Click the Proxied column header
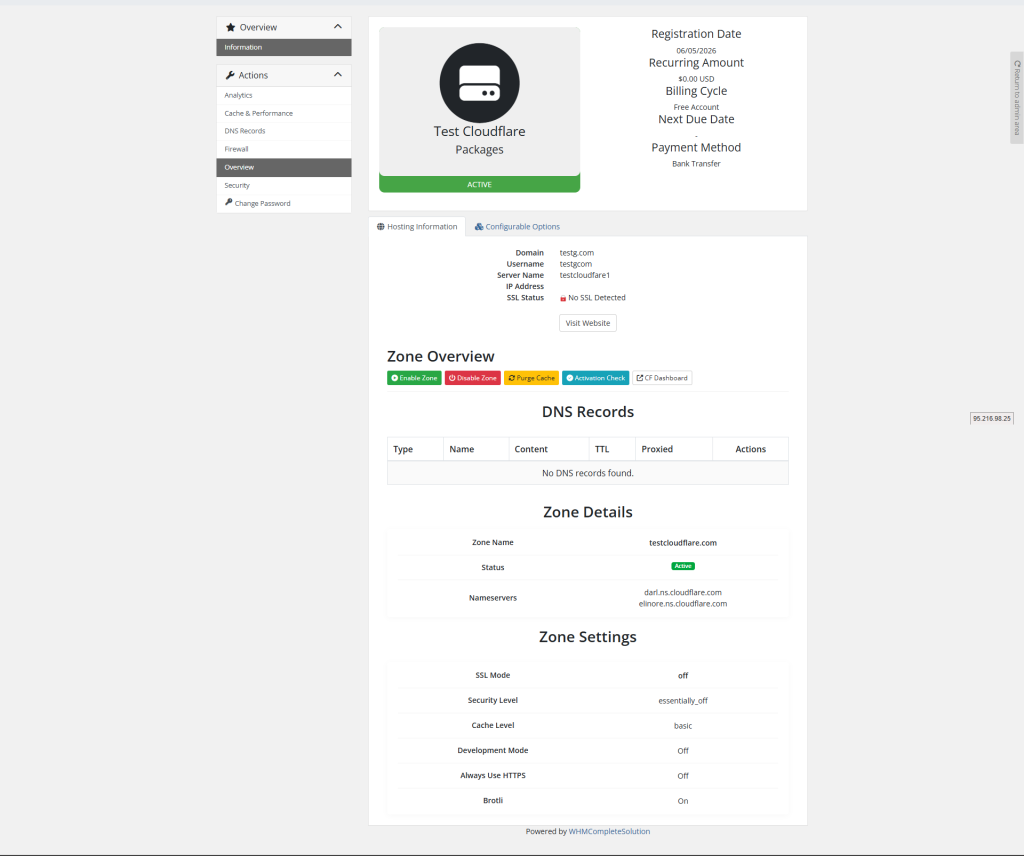Screen dimensions: 1024x856 [x=674, y=449]
